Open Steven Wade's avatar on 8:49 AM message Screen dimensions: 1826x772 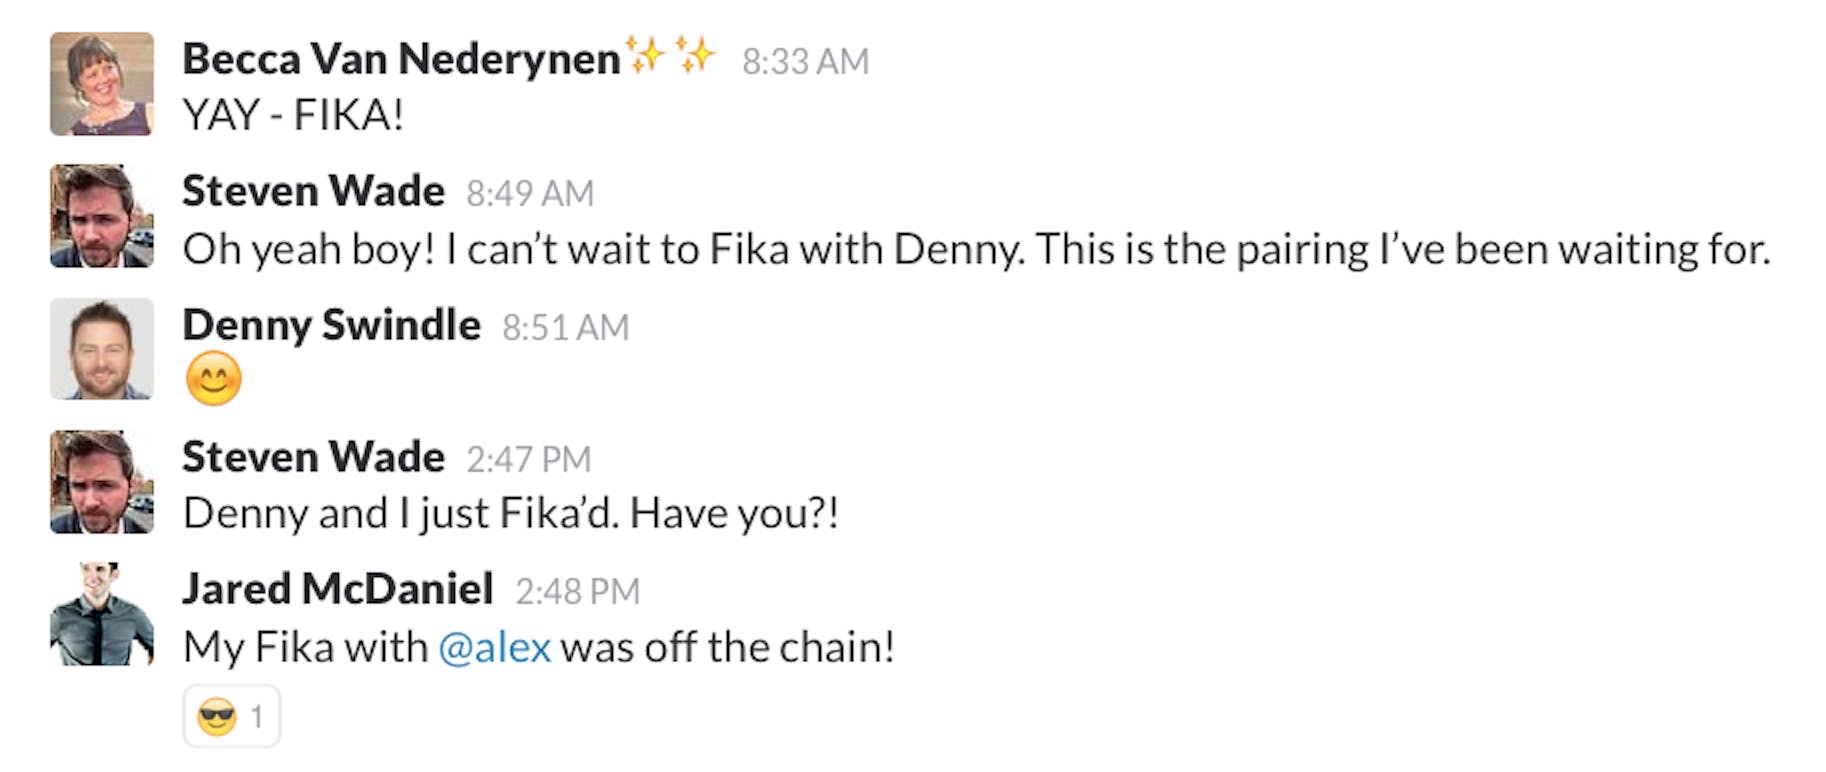coord(102,216)
